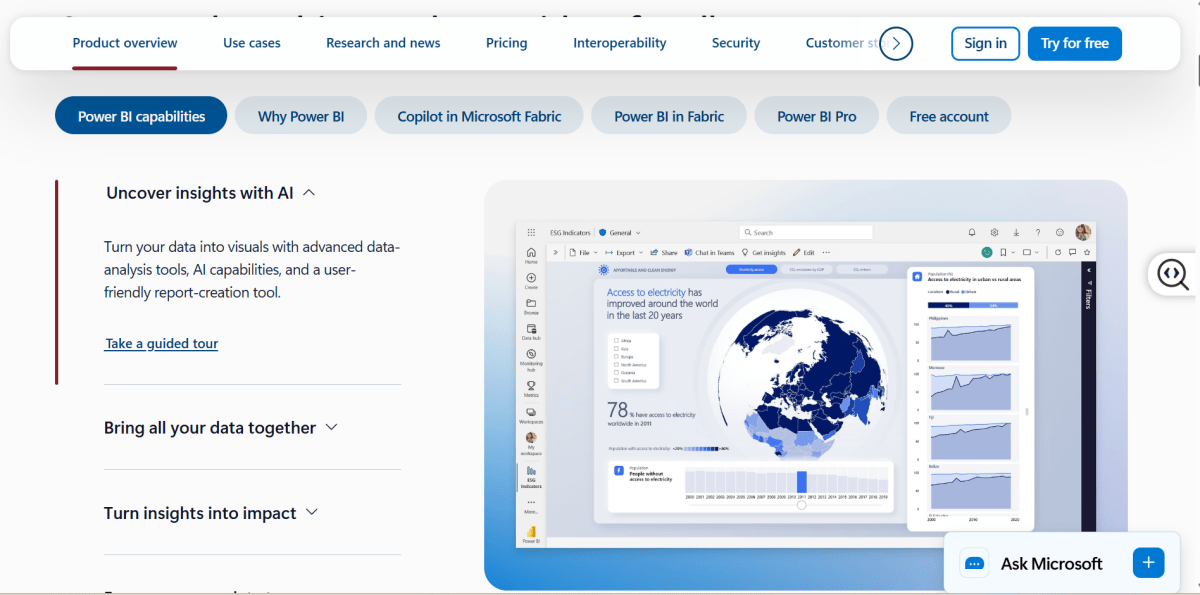Open the app launcher waffle icon in Power BI preview
Viewport: 1200px width, 595px height.
pos(531,232)
